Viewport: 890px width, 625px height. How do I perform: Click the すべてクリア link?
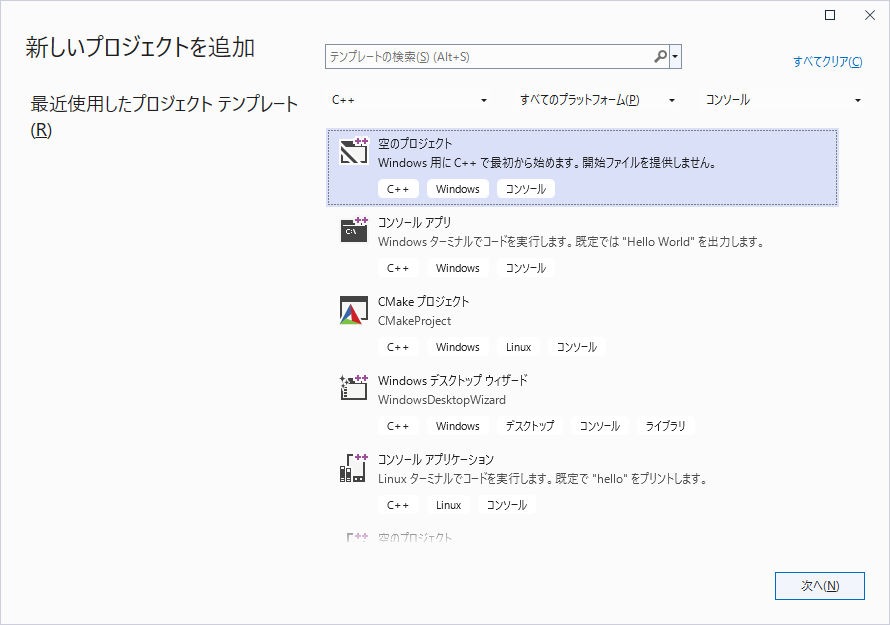click(827, 62)
